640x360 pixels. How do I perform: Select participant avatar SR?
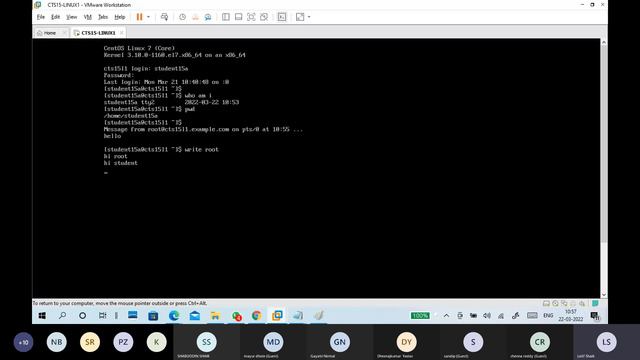[x=90, y=342]
